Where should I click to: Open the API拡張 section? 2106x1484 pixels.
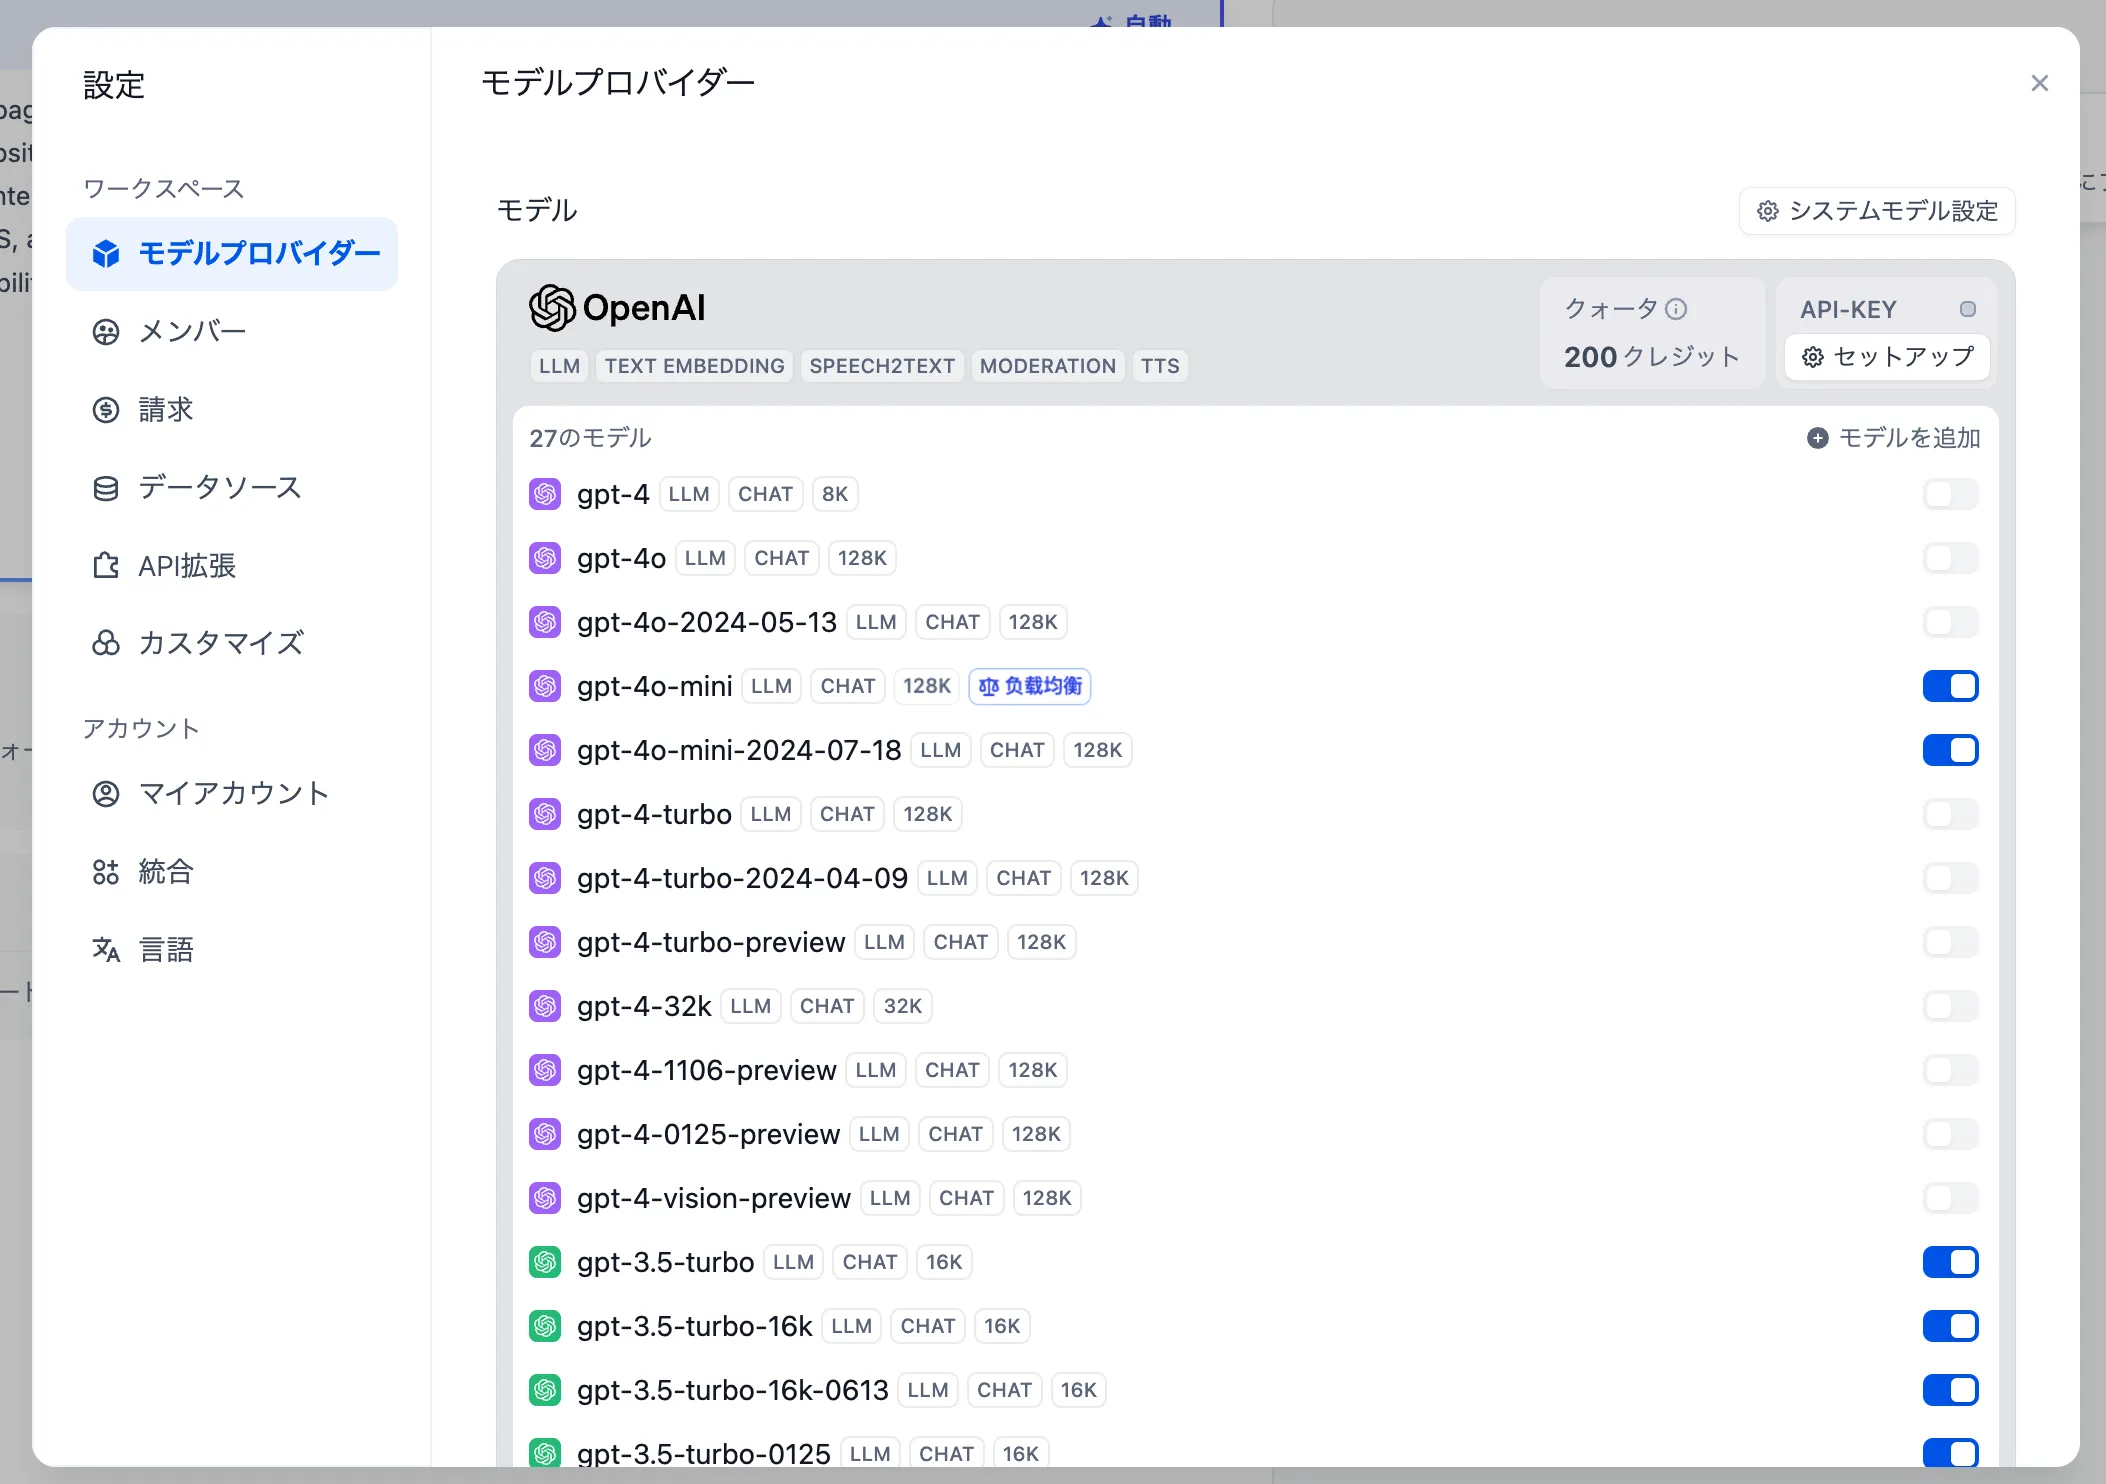[x=186, y=566]
